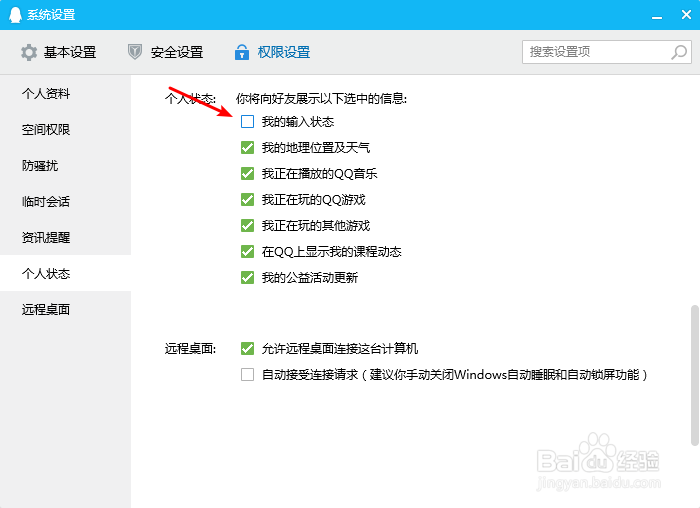Click the QQ penguin logo icon

(x=15, y=14)
